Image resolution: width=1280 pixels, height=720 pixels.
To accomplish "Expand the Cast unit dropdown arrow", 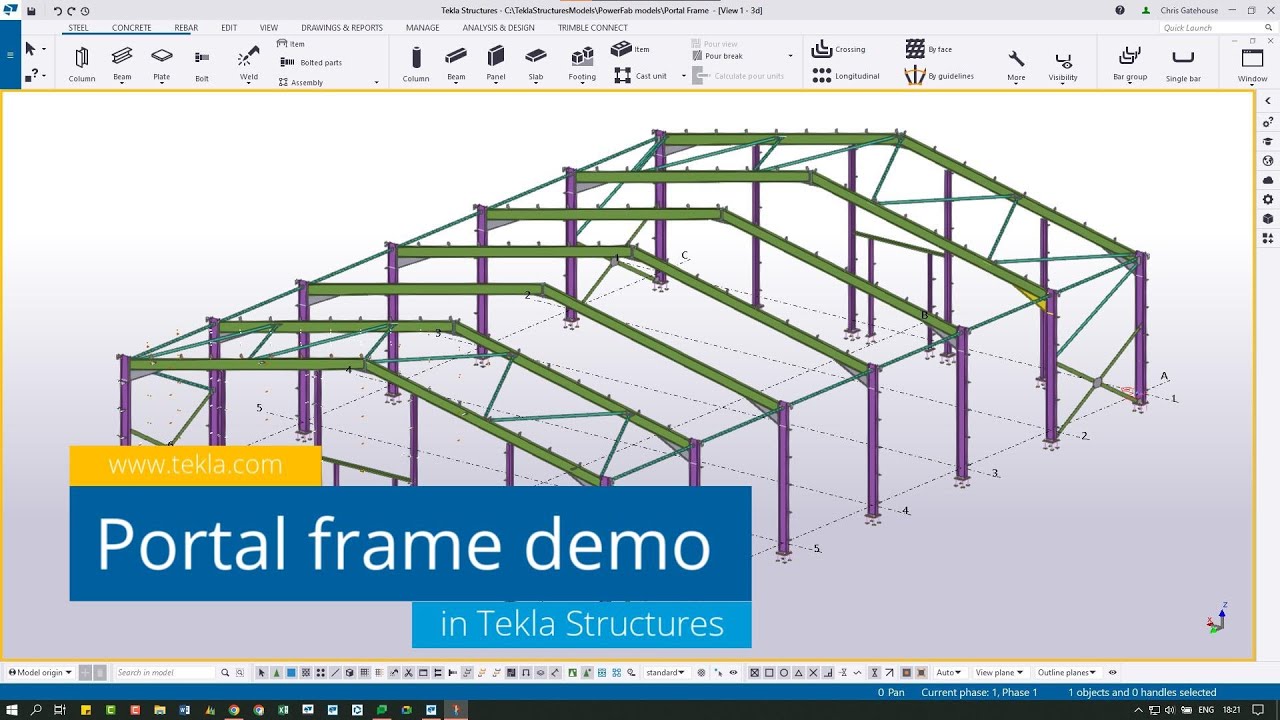I will (x=684, y=76).
